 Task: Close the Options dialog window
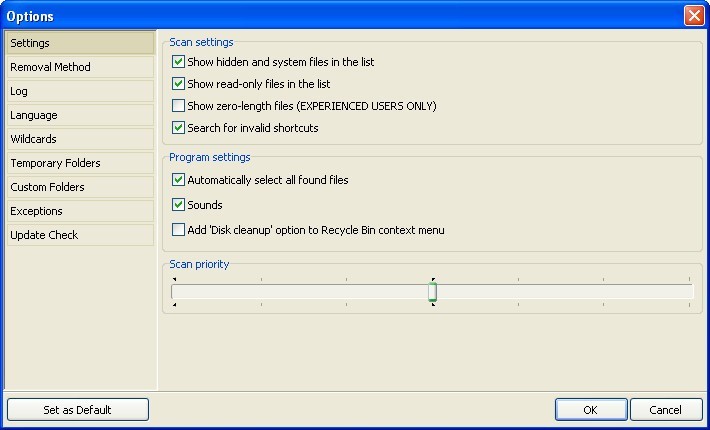(x=694, y=16)
